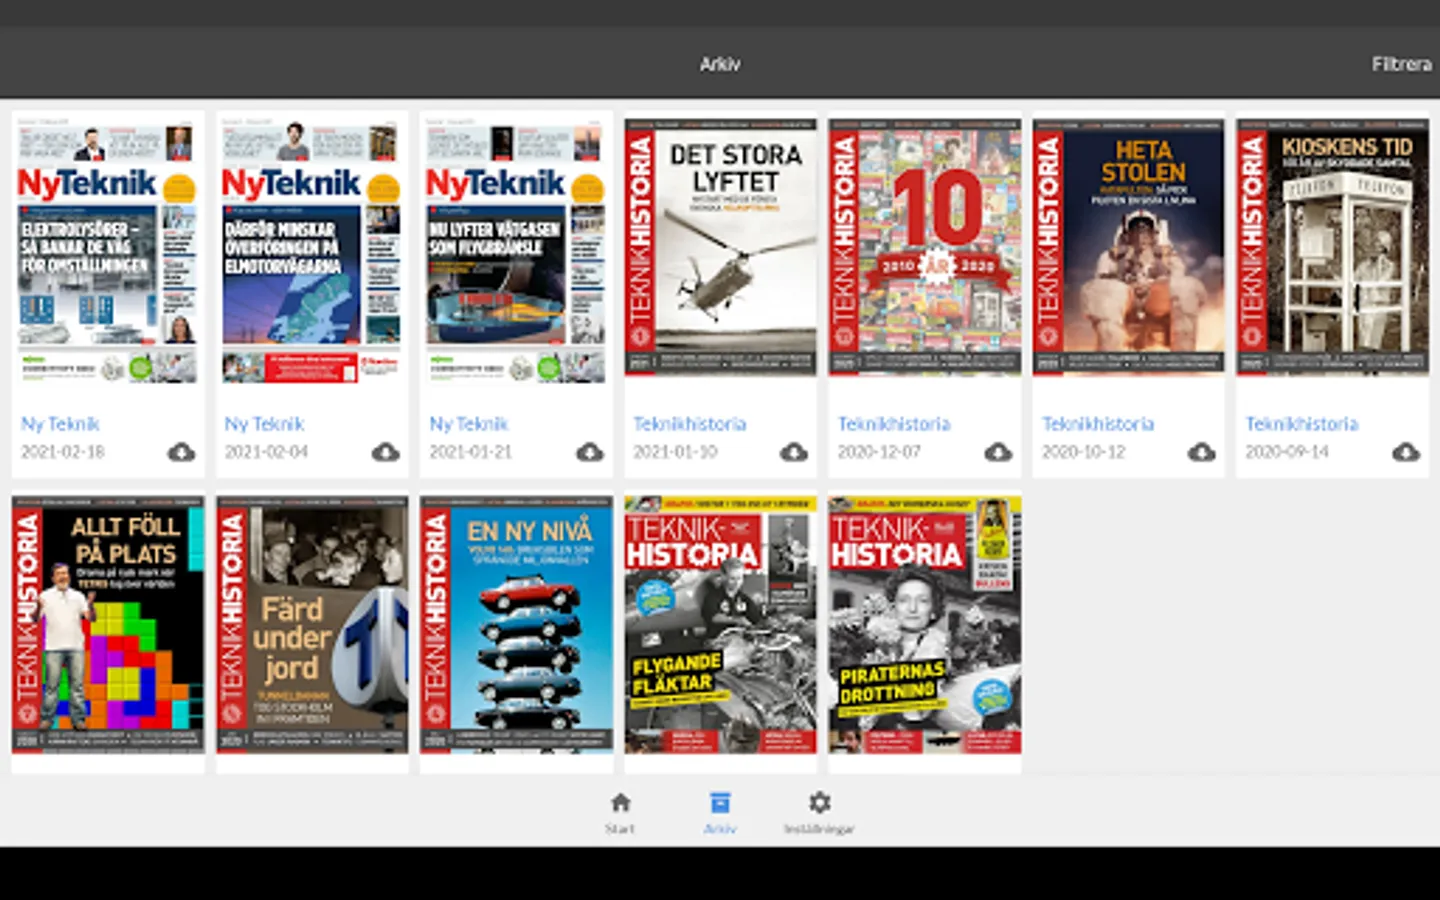Click the Teknikhistoria title dated 2020-09-14
Viewport: 1440px width, 900px height.
pyautogui.click(x=1302, y=424)
